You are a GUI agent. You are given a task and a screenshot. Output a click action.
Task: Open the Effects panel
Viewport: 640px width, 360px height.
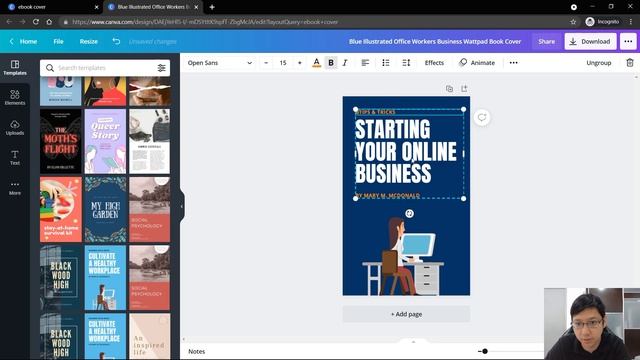(434, 63)
